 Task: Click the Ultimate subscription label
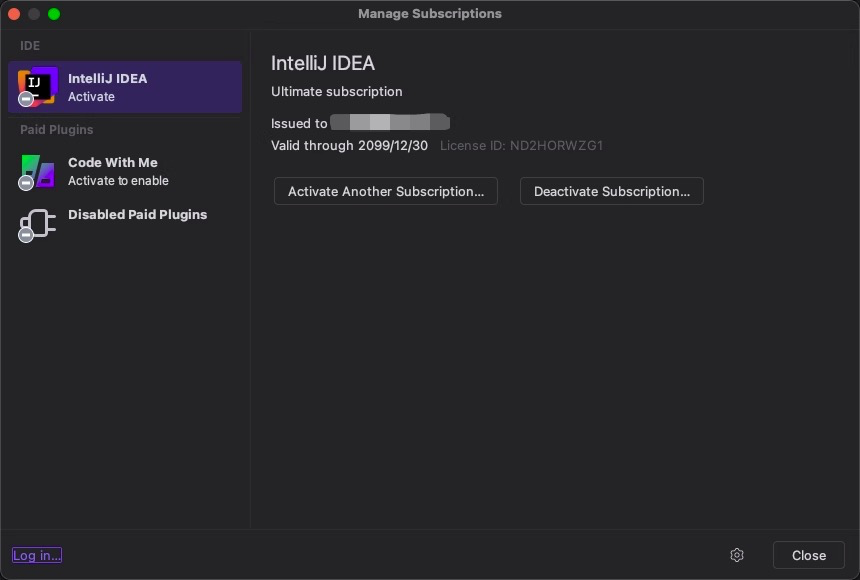[336, 91]
